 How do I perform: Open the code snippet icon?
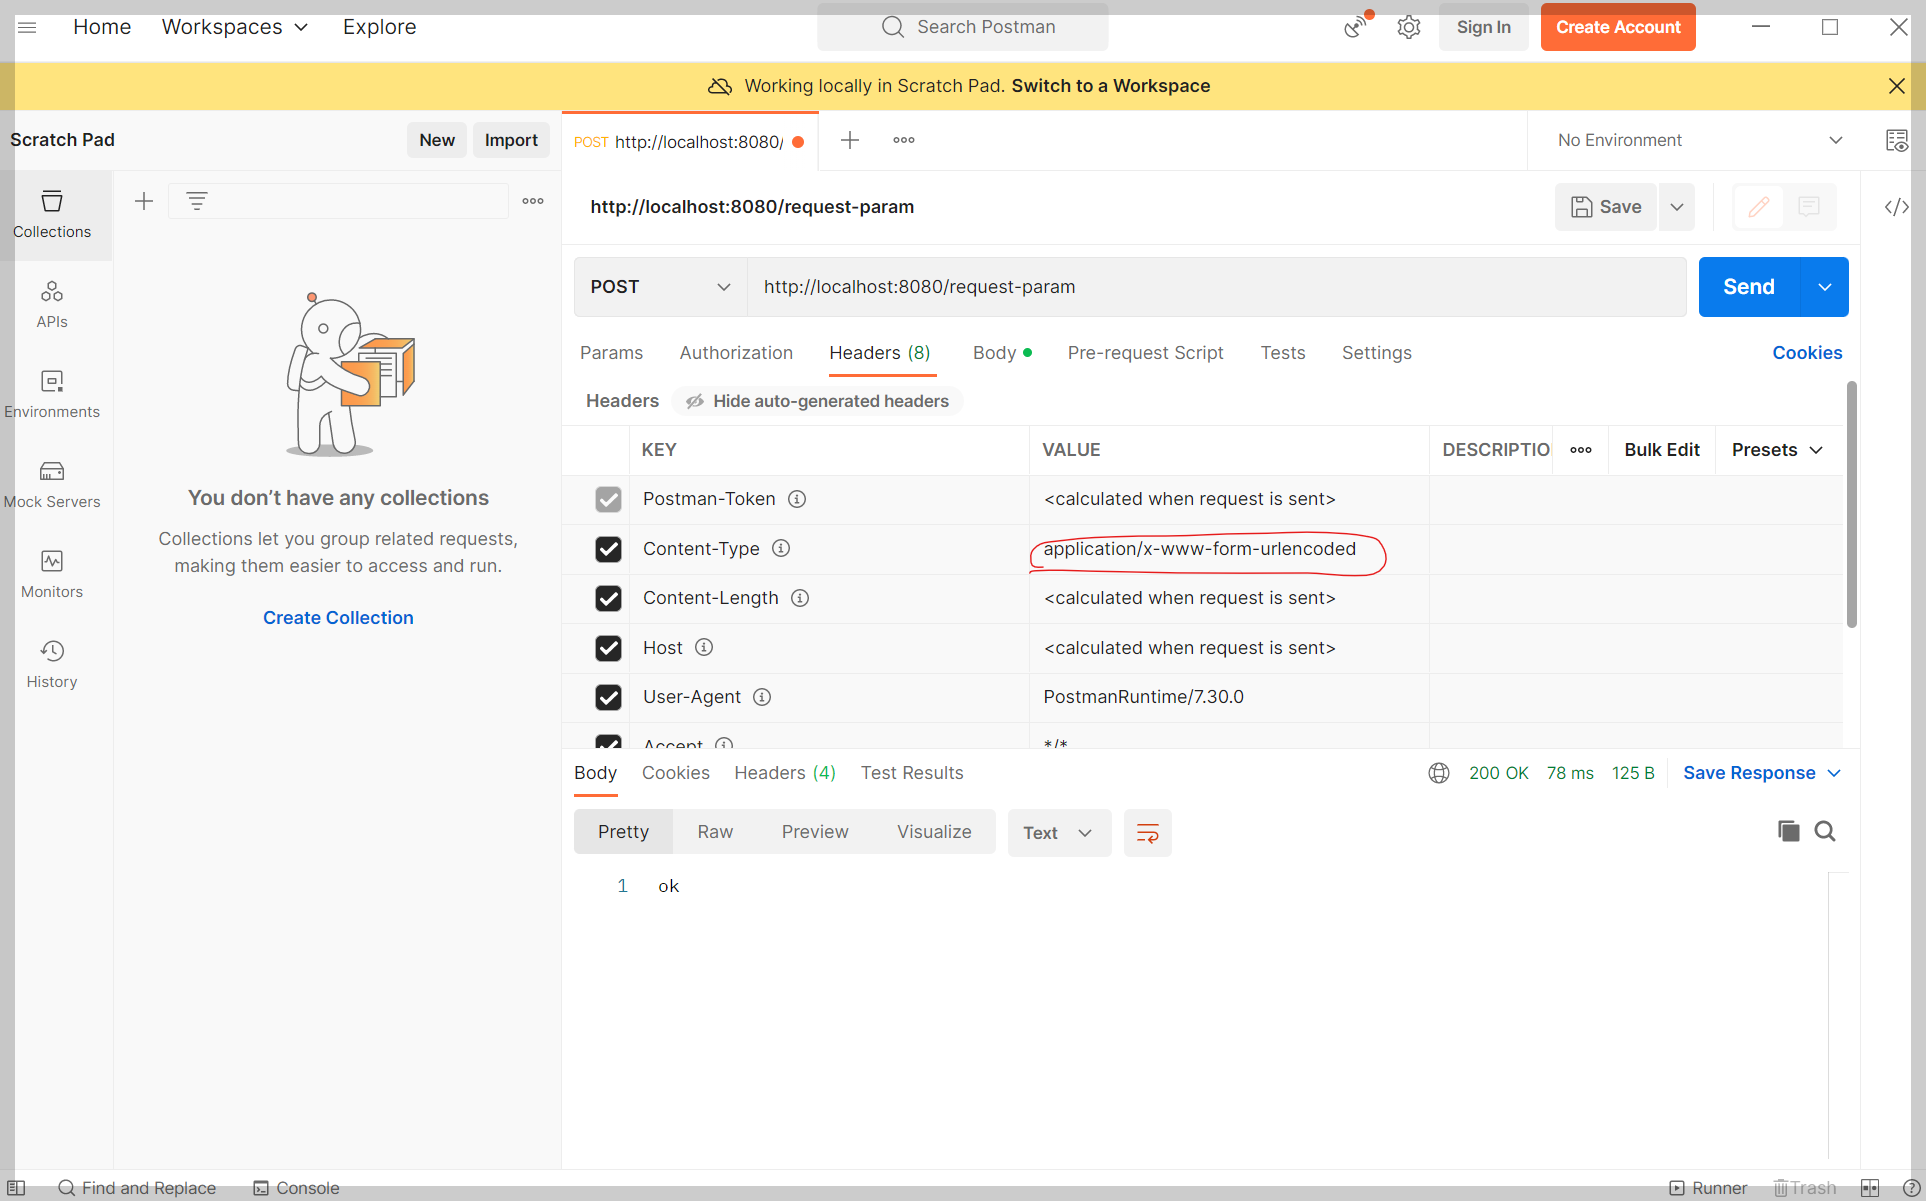pos(1896,207)
